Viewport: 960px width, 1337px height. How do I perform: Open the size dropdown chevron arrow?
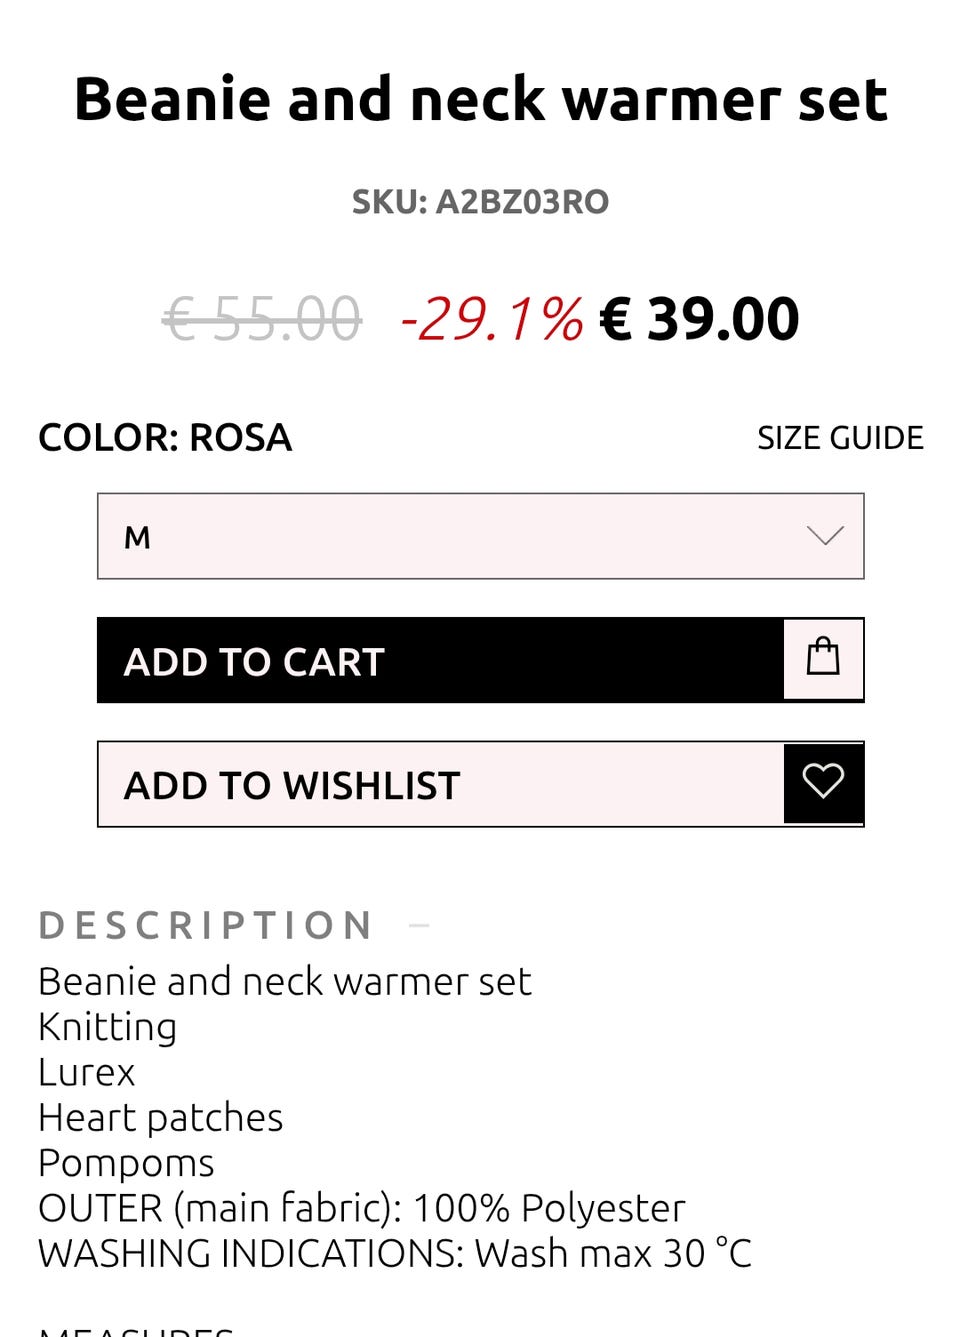825,536
